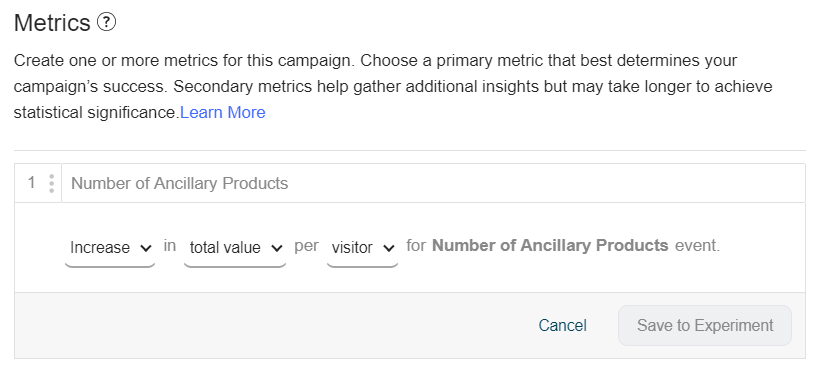The height and width of the screenshot is (367, 819).
Task: Expand the total value measurement dropdown
Action: 235,247
